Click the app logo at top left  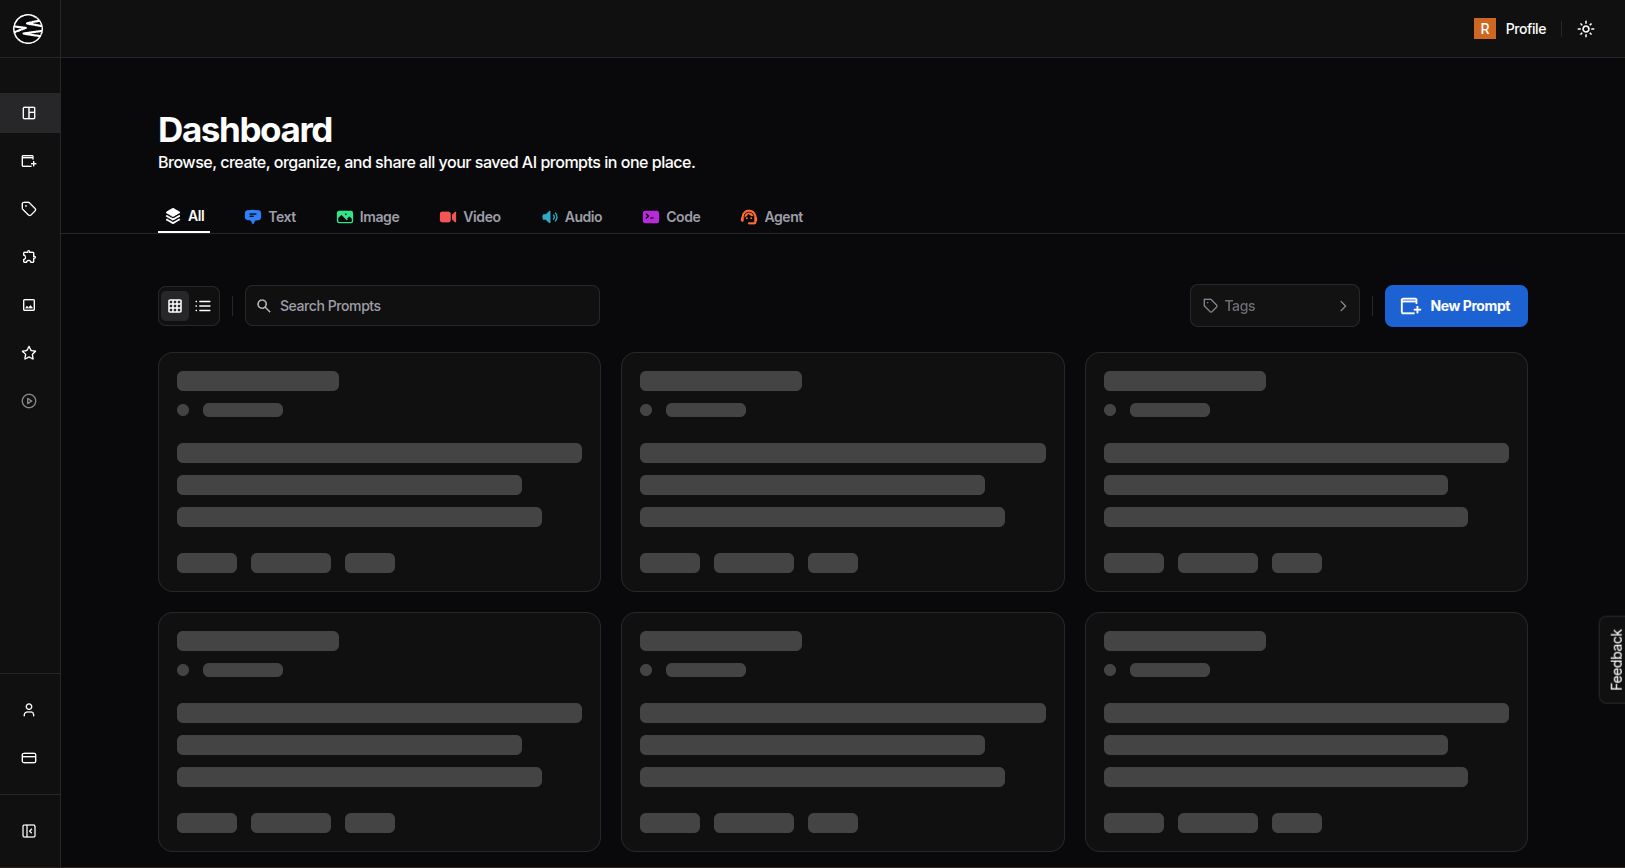pos(28,29)
